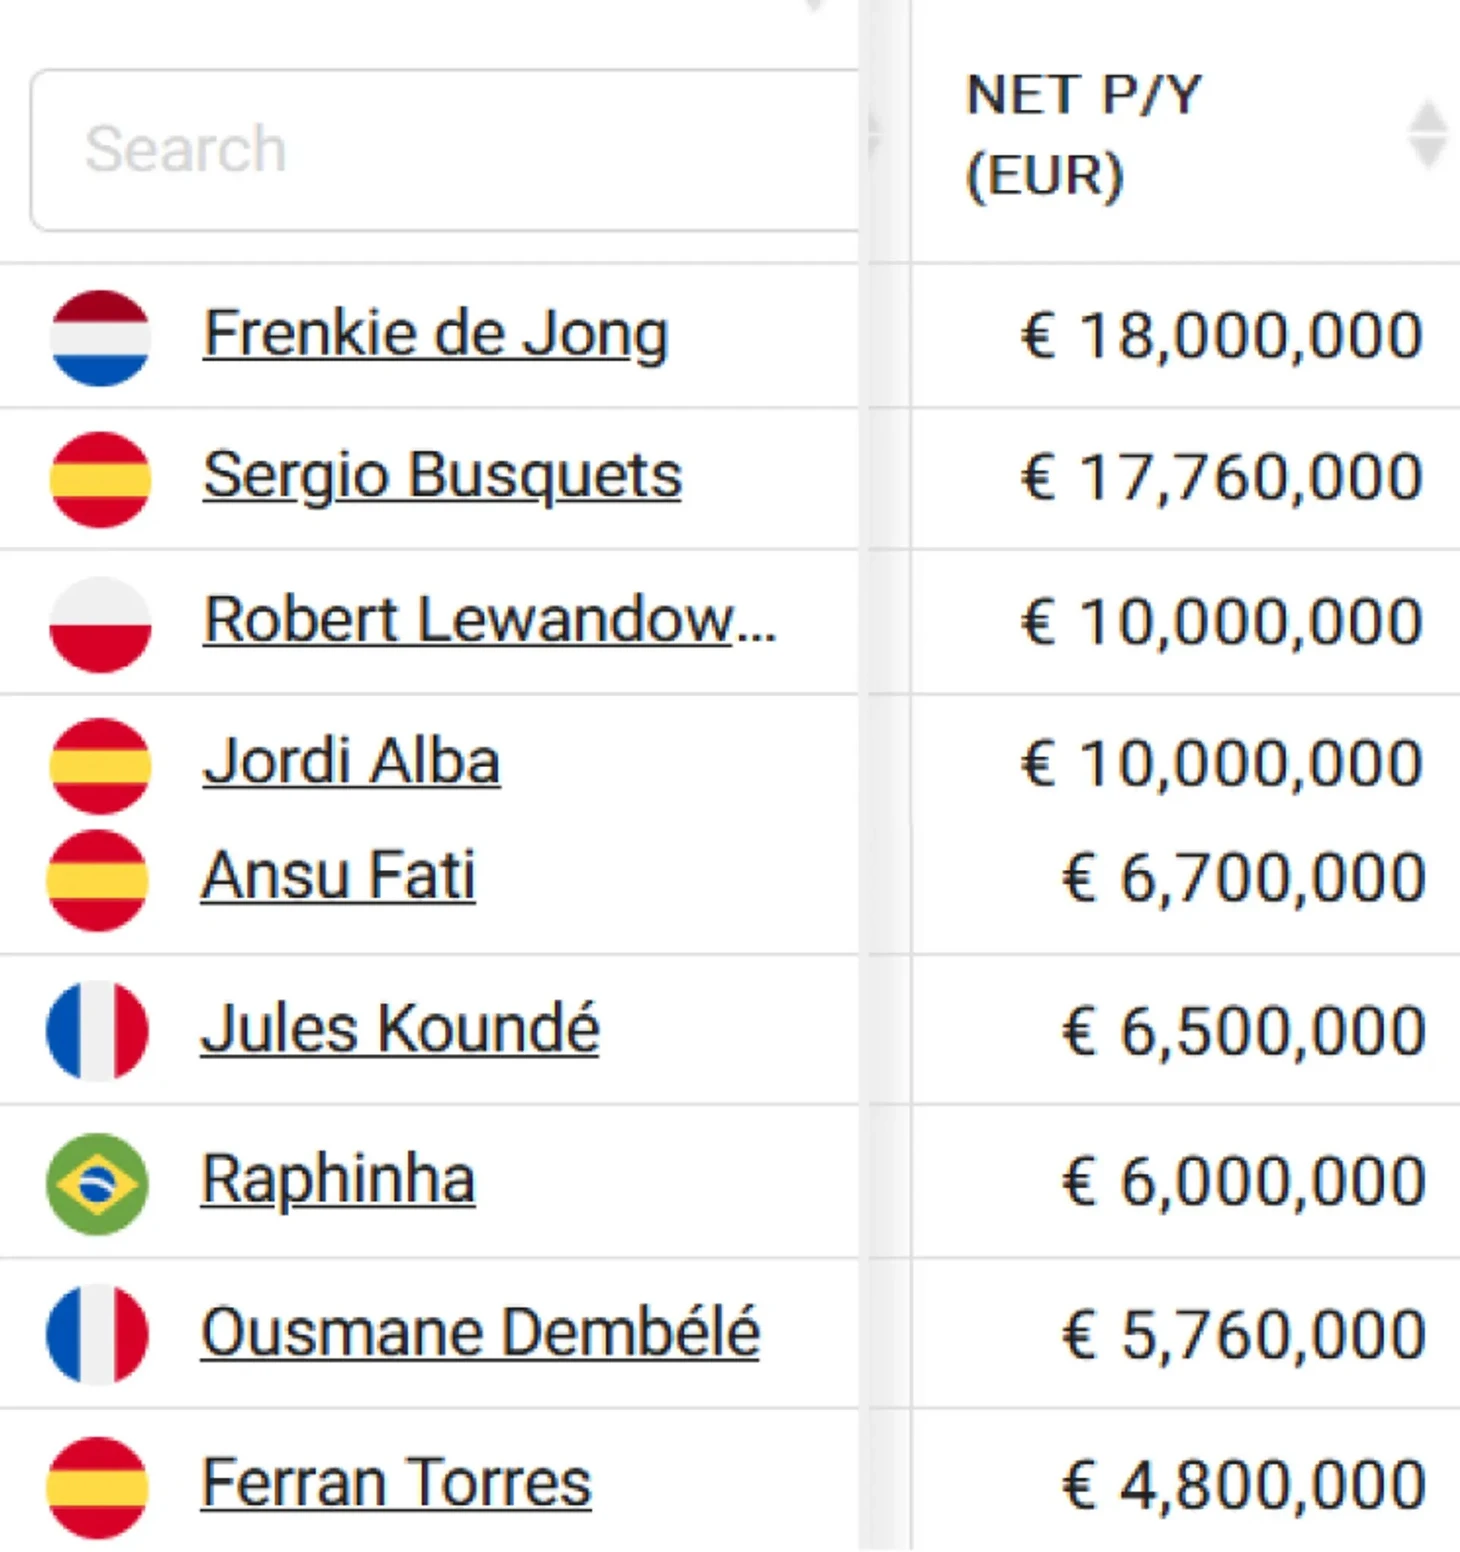This screenshot has width=1460, height=1552.
Task: Focus the player Search field
Action: coord(445,150)
